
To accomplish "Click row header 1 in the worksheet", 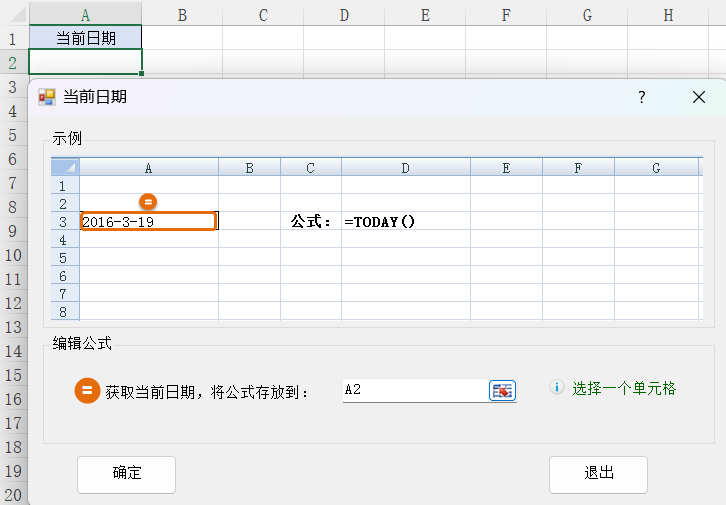I will [x=13, y=38].
